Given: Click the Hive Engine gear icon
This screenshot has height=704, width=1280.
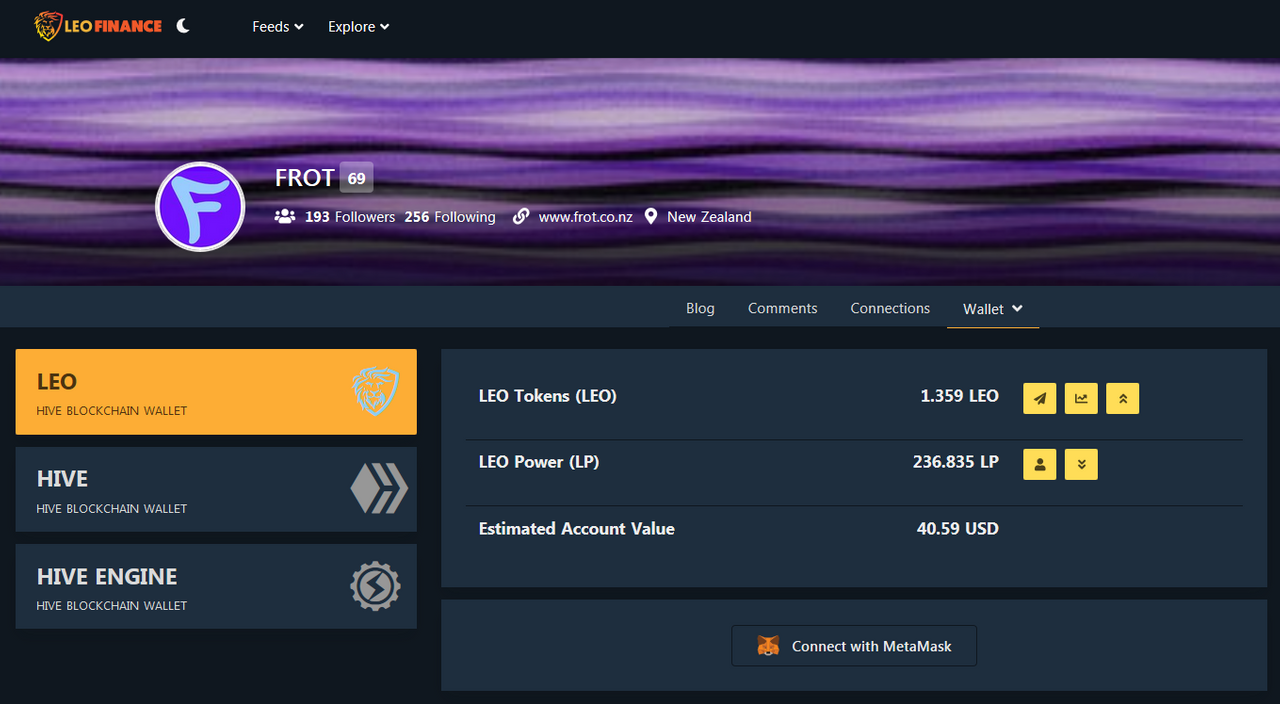Looking at the screenshot, I should click(x=375, y=586).
